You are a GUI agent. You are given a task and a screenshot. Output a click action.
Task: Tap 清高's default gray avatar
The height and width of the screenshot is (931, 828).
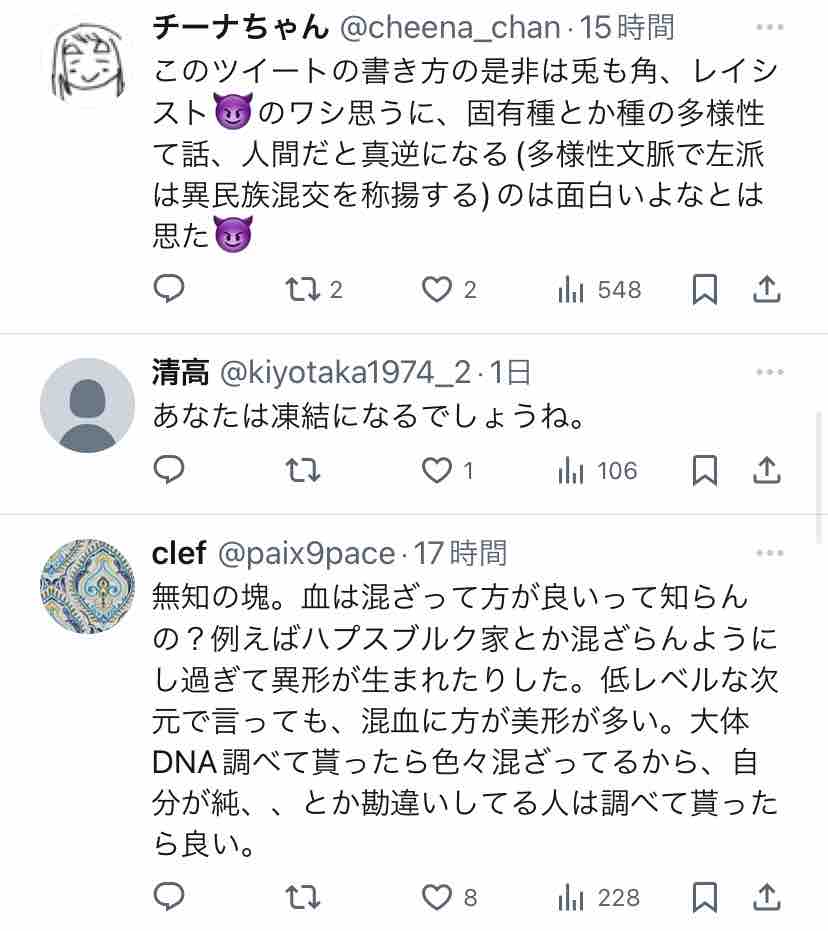tap(87, 405)
